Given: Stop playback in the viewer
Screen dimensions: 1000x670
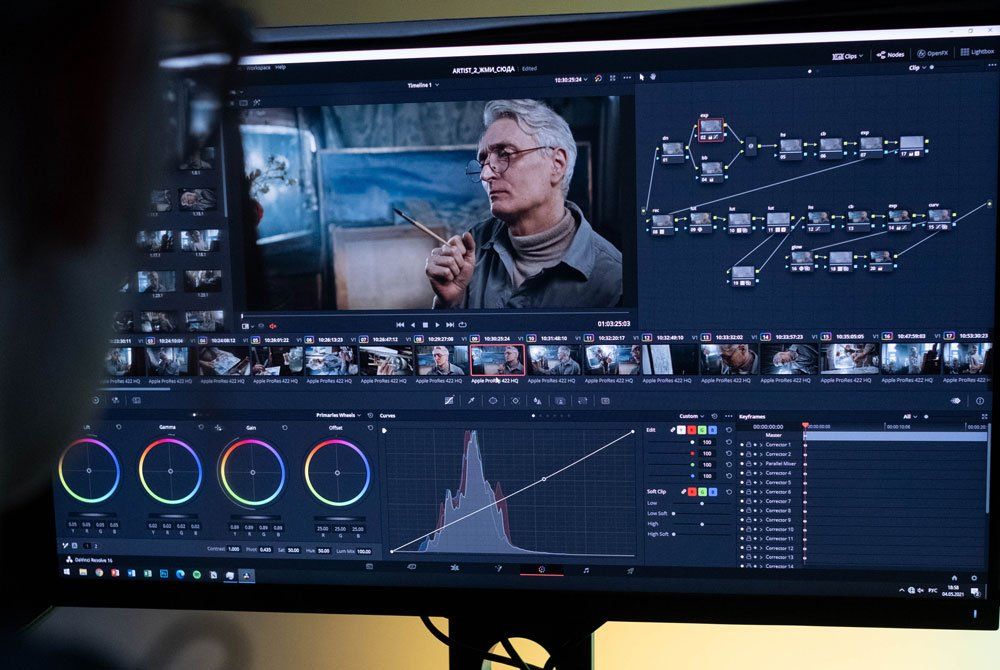Looking at the screenshot, I should coord(425,325).
